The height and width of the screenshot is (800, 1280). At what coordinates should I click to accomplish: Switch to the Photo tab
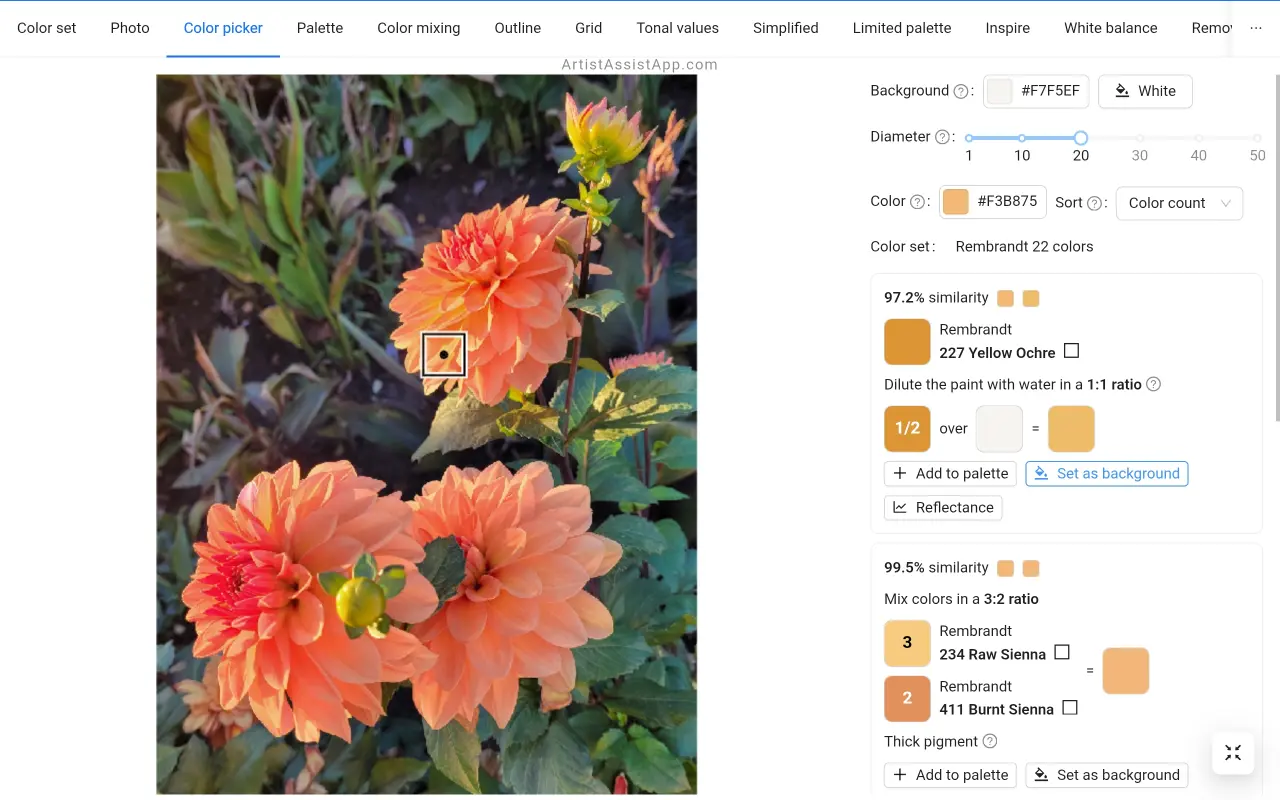130,28
